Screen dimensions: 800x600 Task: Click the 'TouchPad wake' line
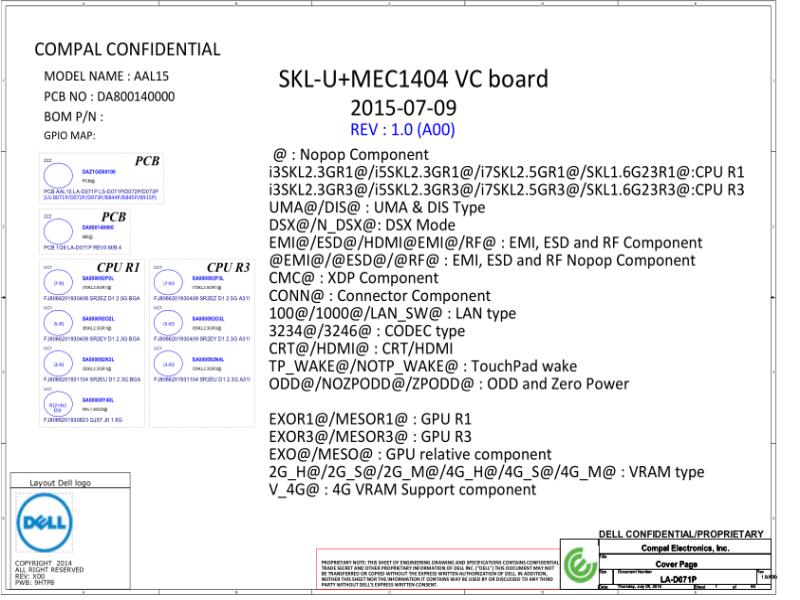(x=423, y=366)
